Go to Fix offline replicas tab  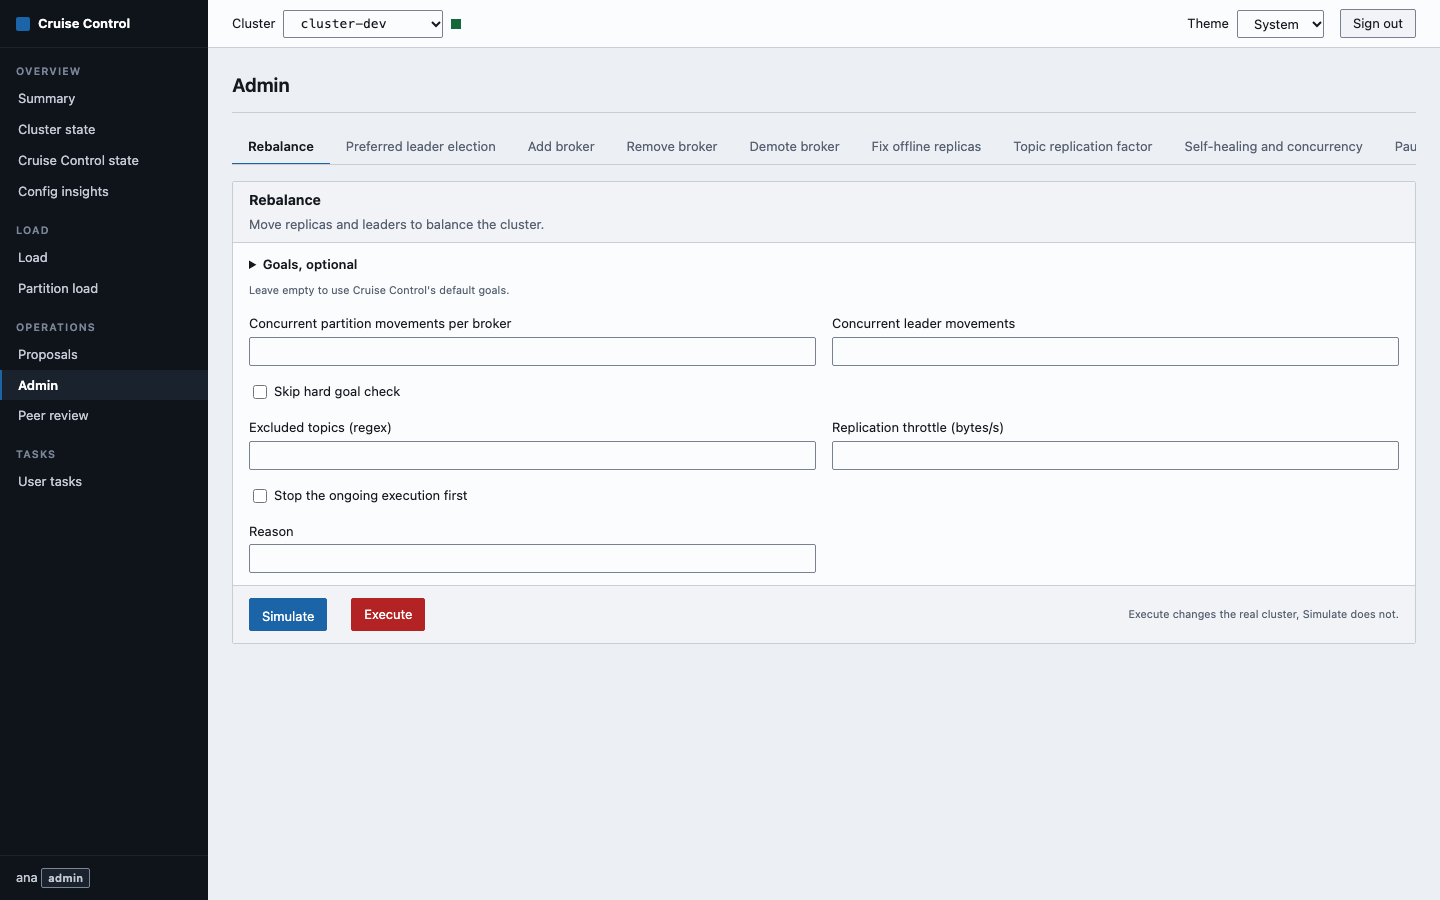point(926,146)
